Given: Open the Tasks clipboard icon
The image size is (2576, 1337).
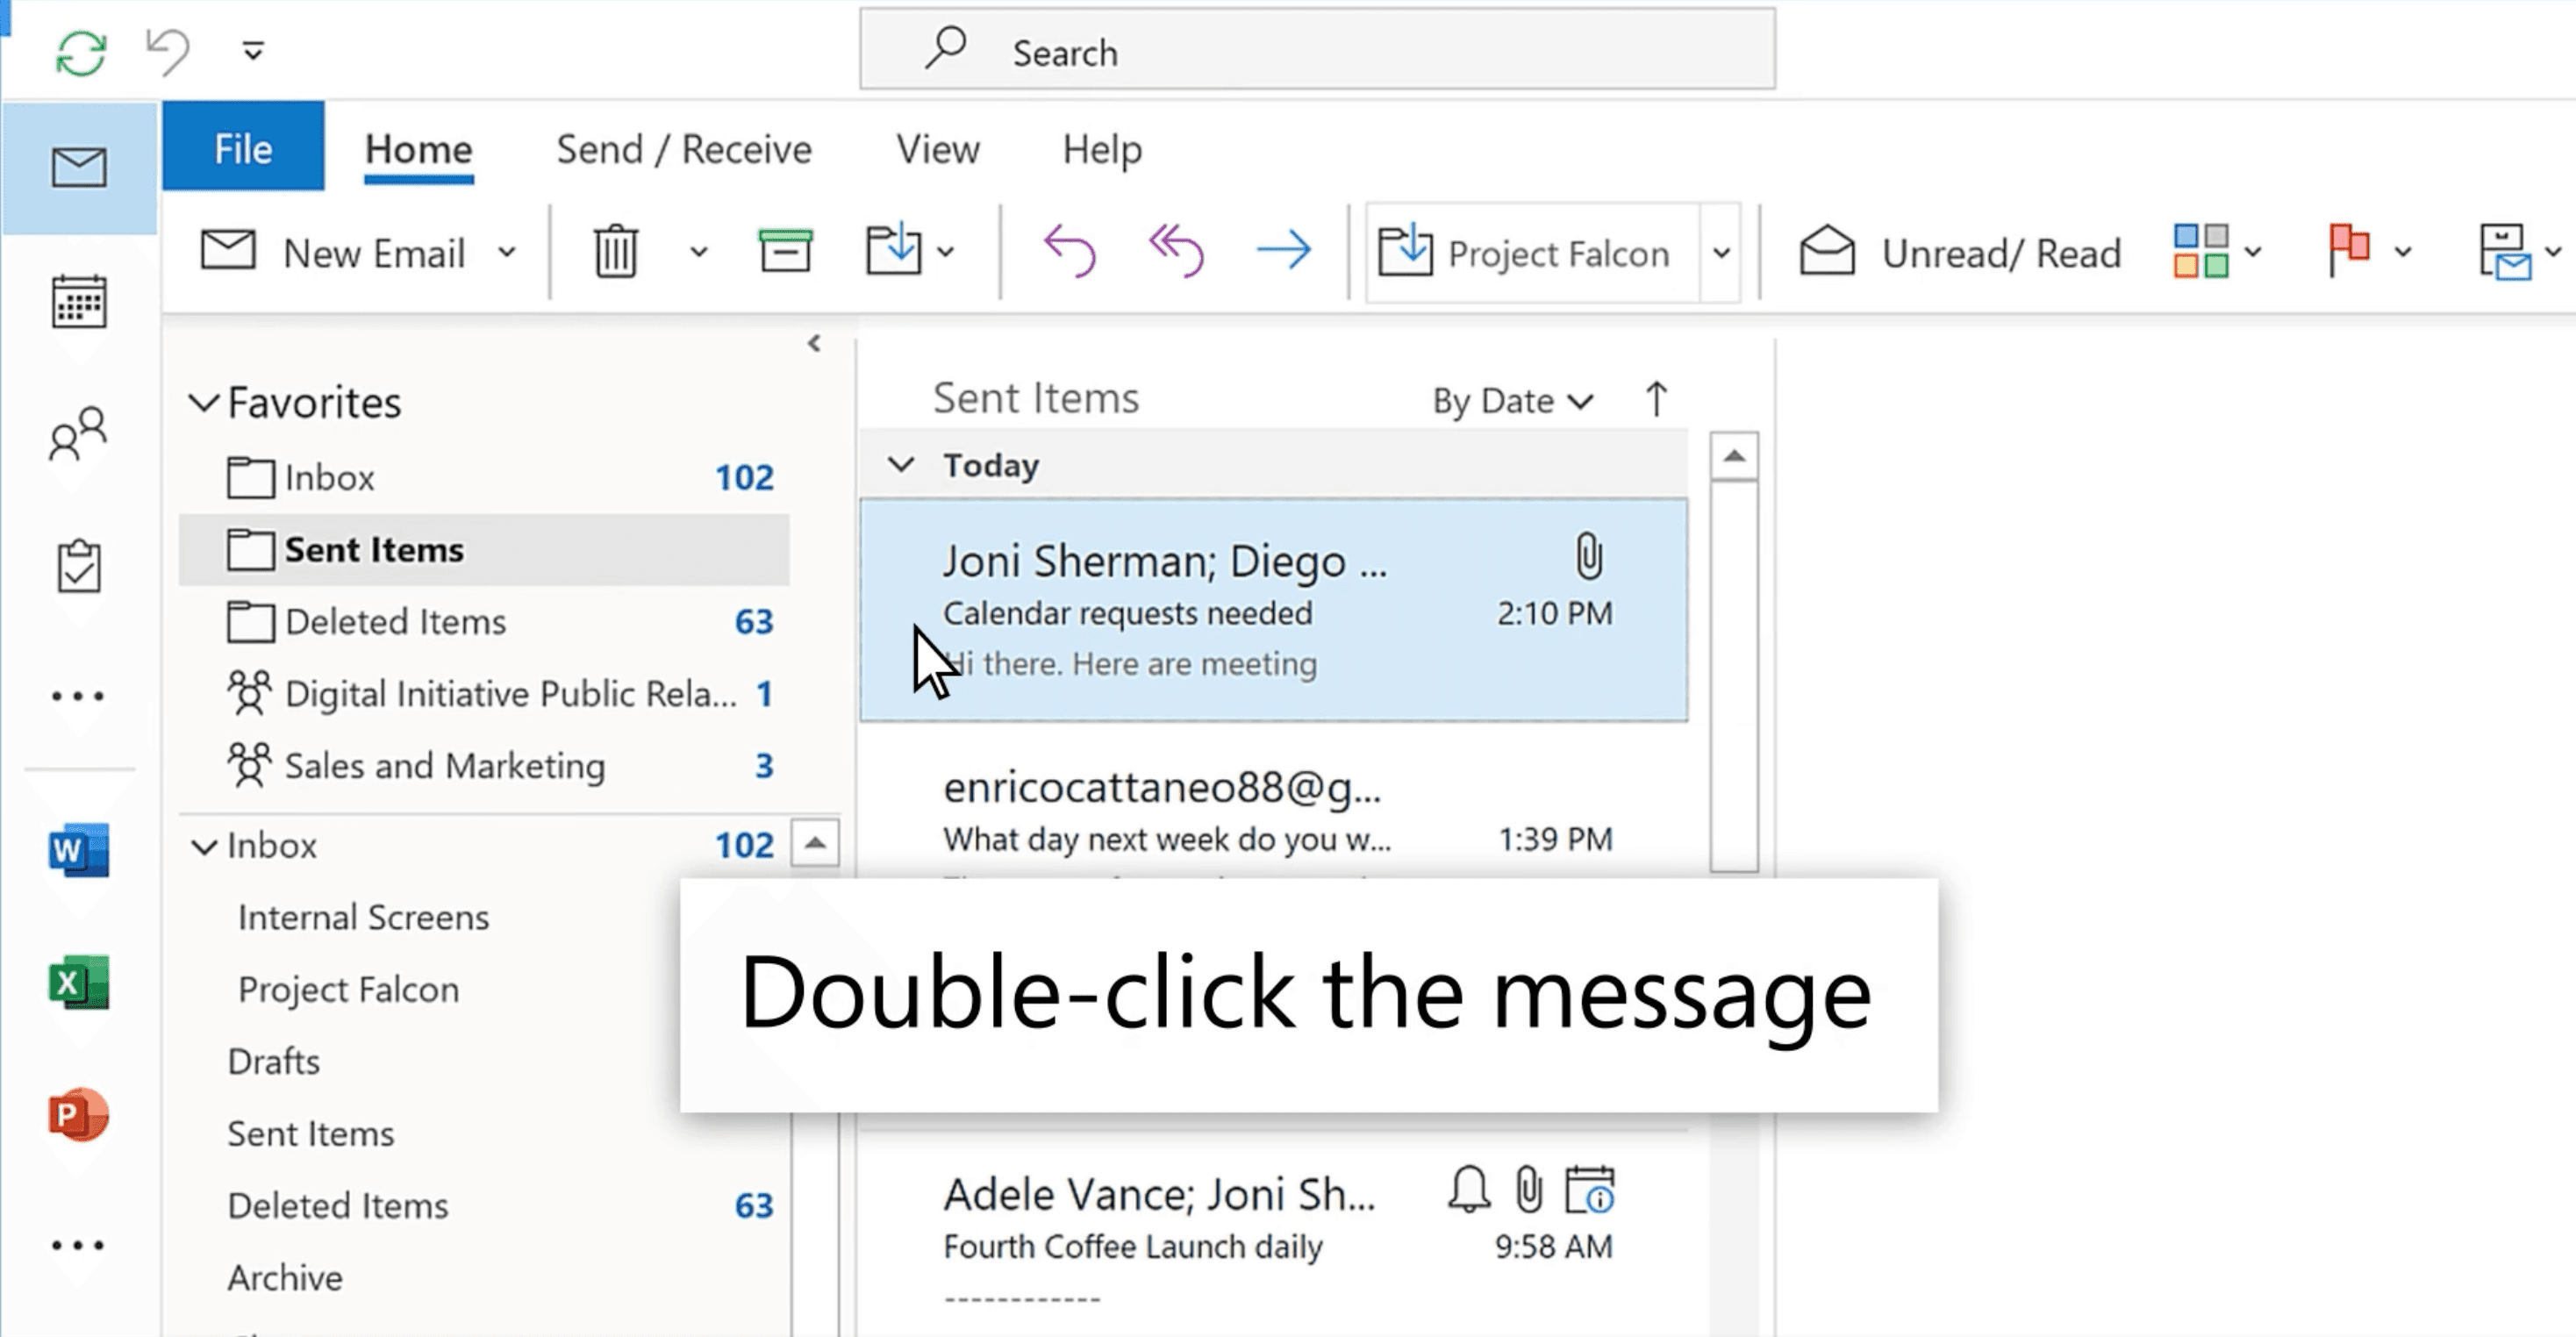Looking at the screenshot, I should point(79,567).
